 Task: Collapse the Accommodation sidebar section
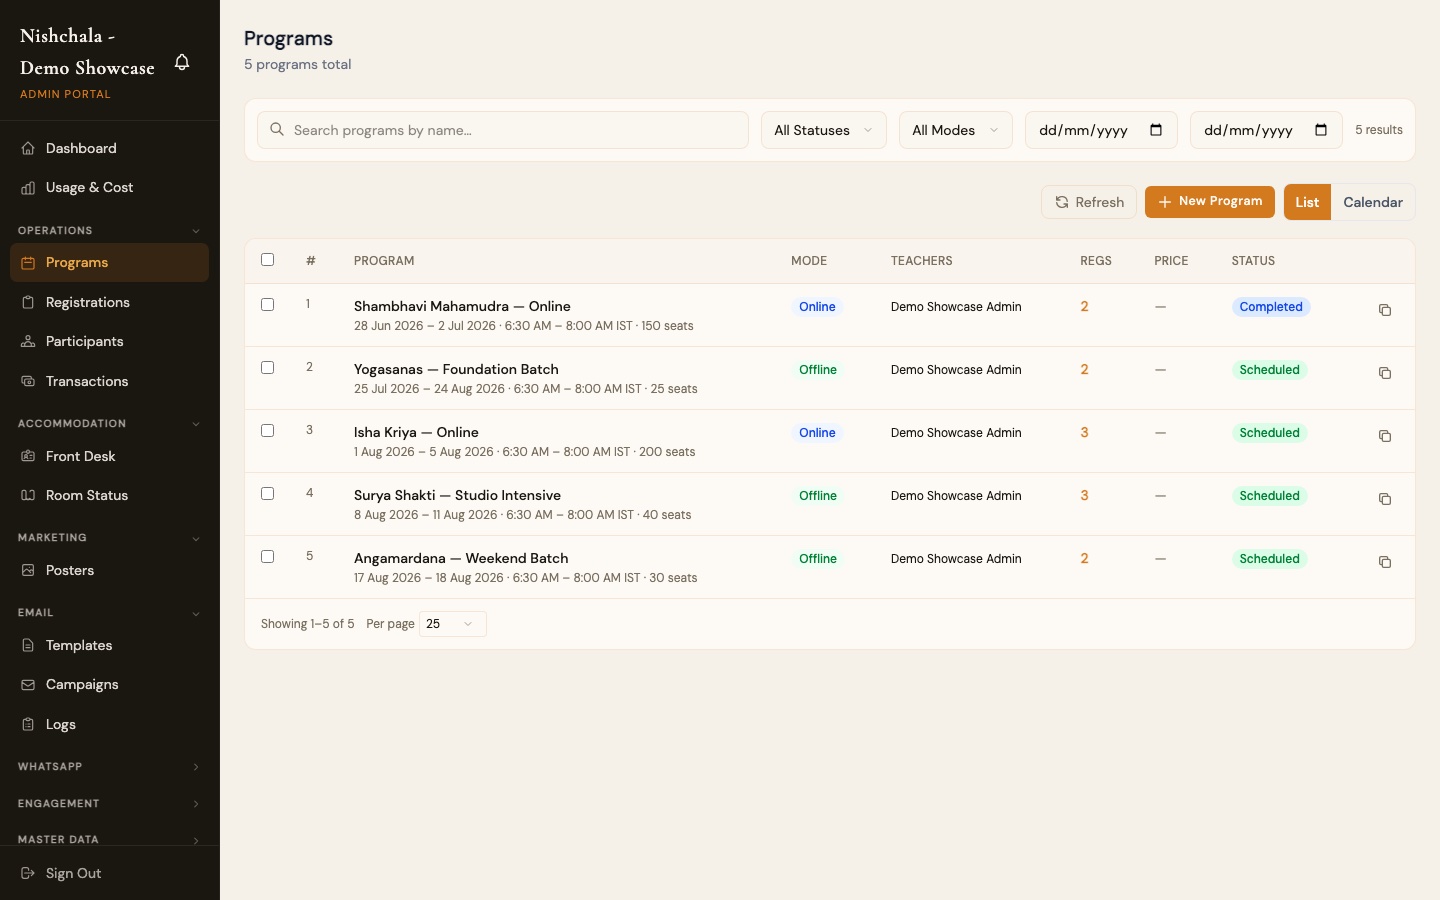109,424
